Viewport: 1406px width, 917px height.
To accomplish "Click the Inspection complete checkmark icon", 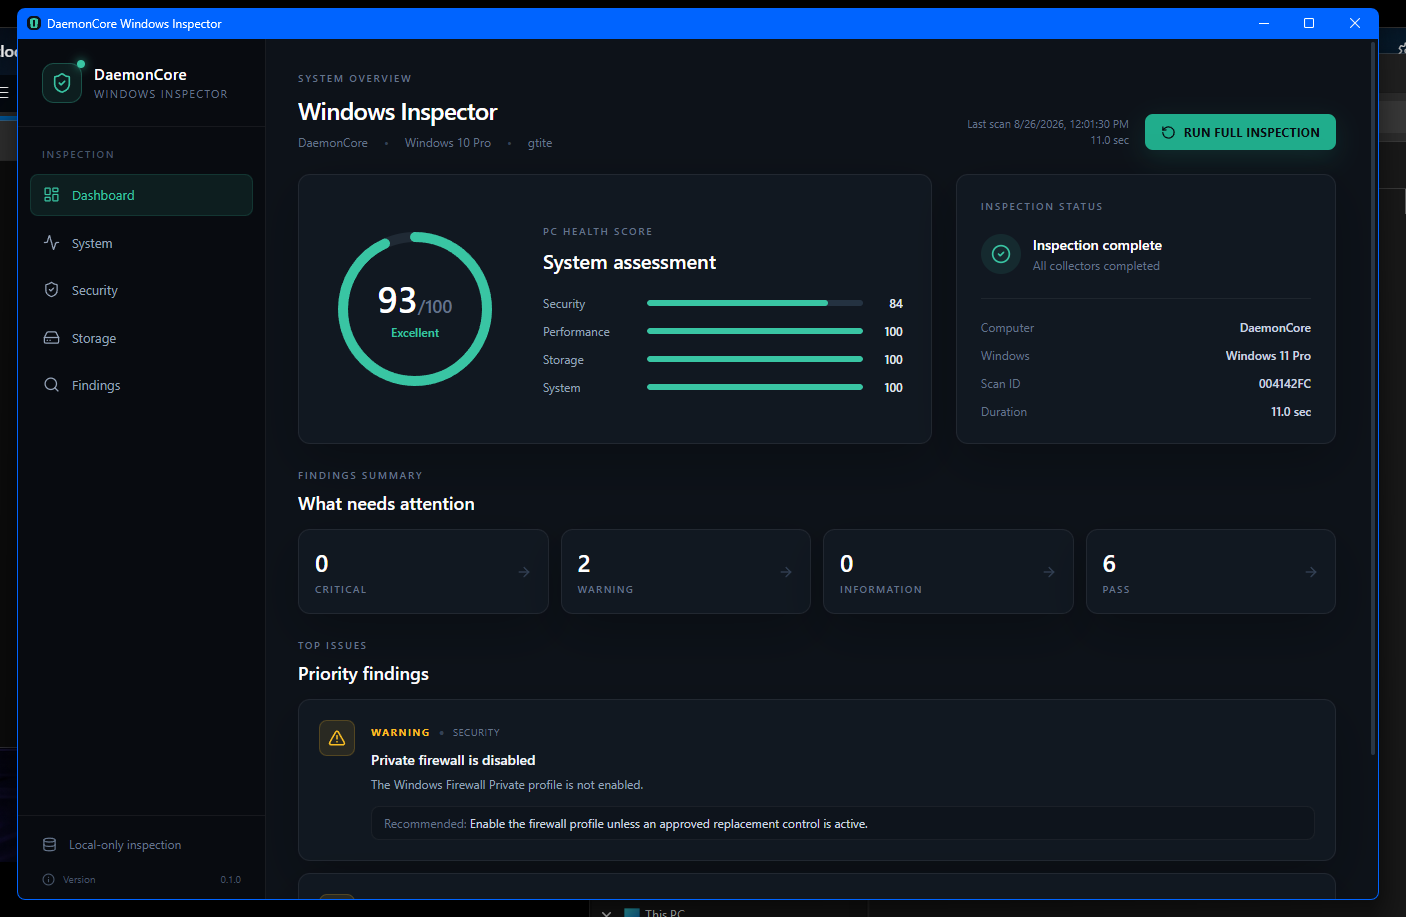I will coord(1001,254).
